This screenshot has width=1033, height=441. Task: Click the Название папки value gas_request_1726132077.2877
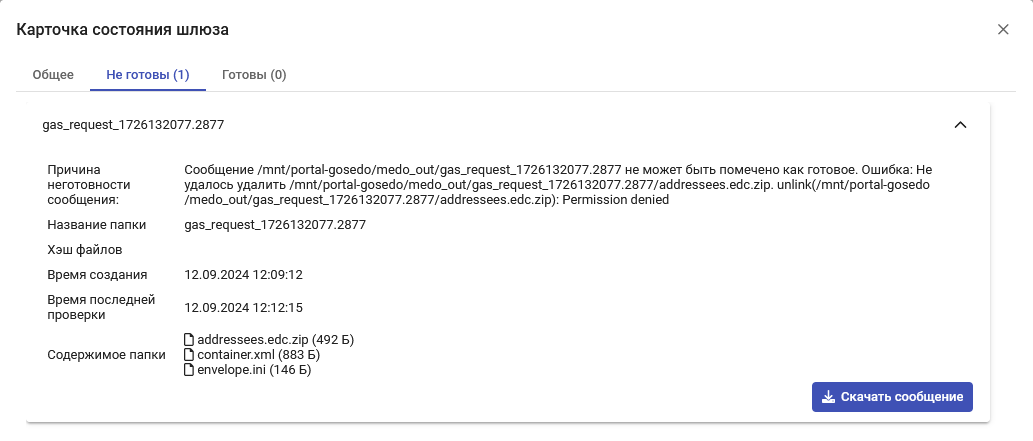pos(275,225)
